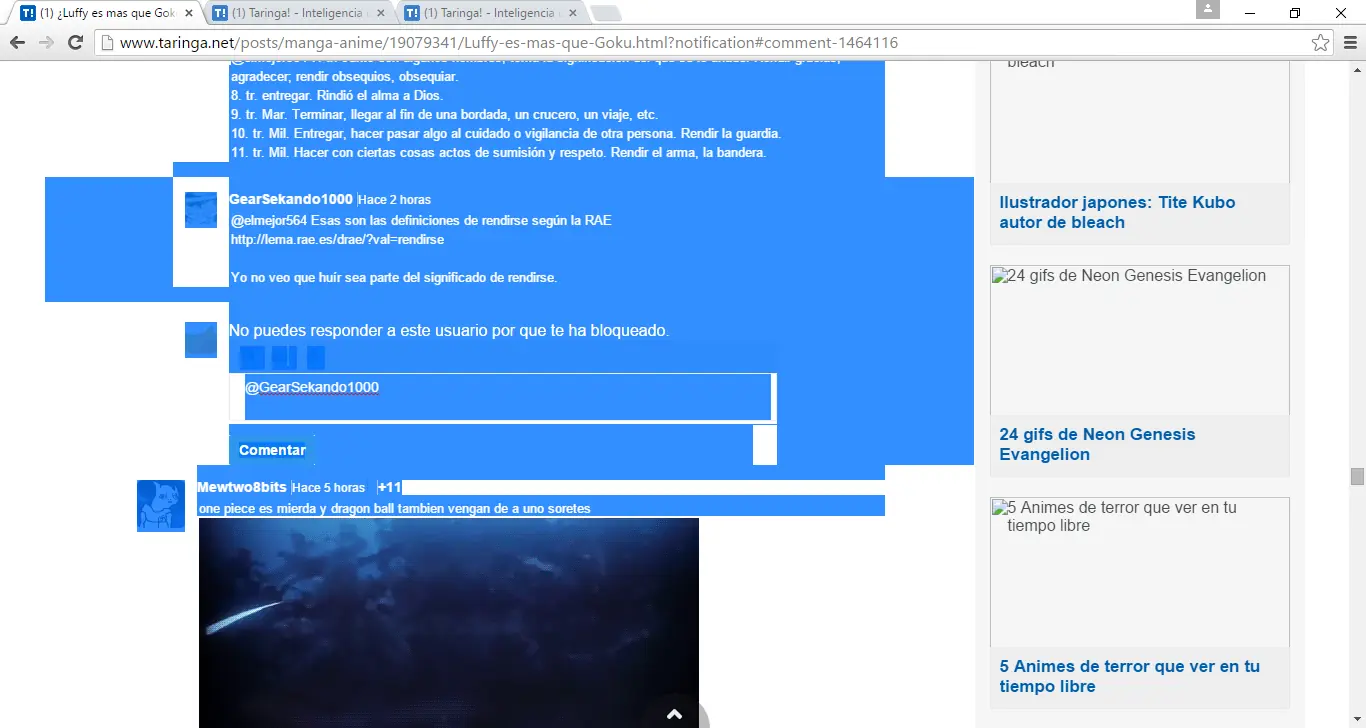The width and height of the screenshot is (1366, 728).
Task: Jump to top with the up-arrow button
Action: click(675, 713)
